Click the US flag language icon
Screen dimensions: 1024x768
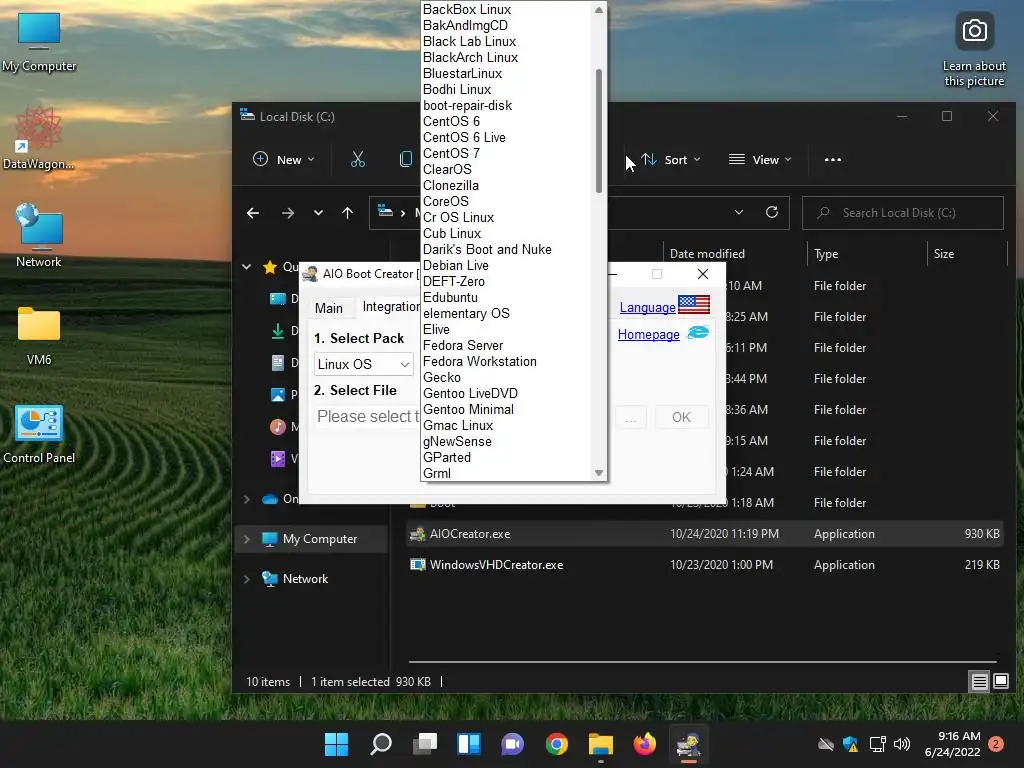tap(694, 305)
